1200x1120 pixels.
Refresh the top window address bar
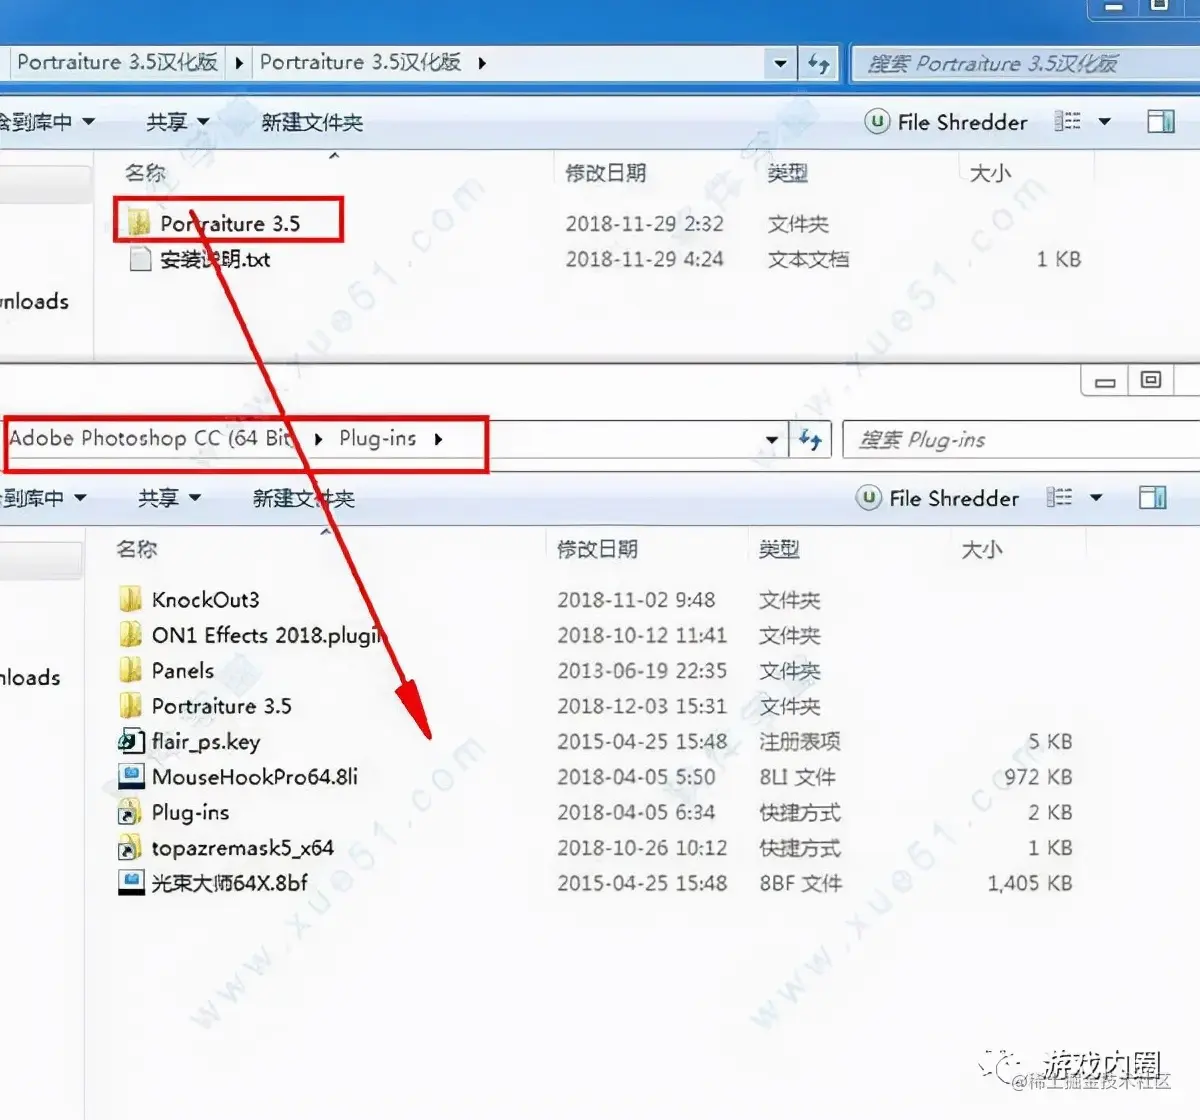819,63
